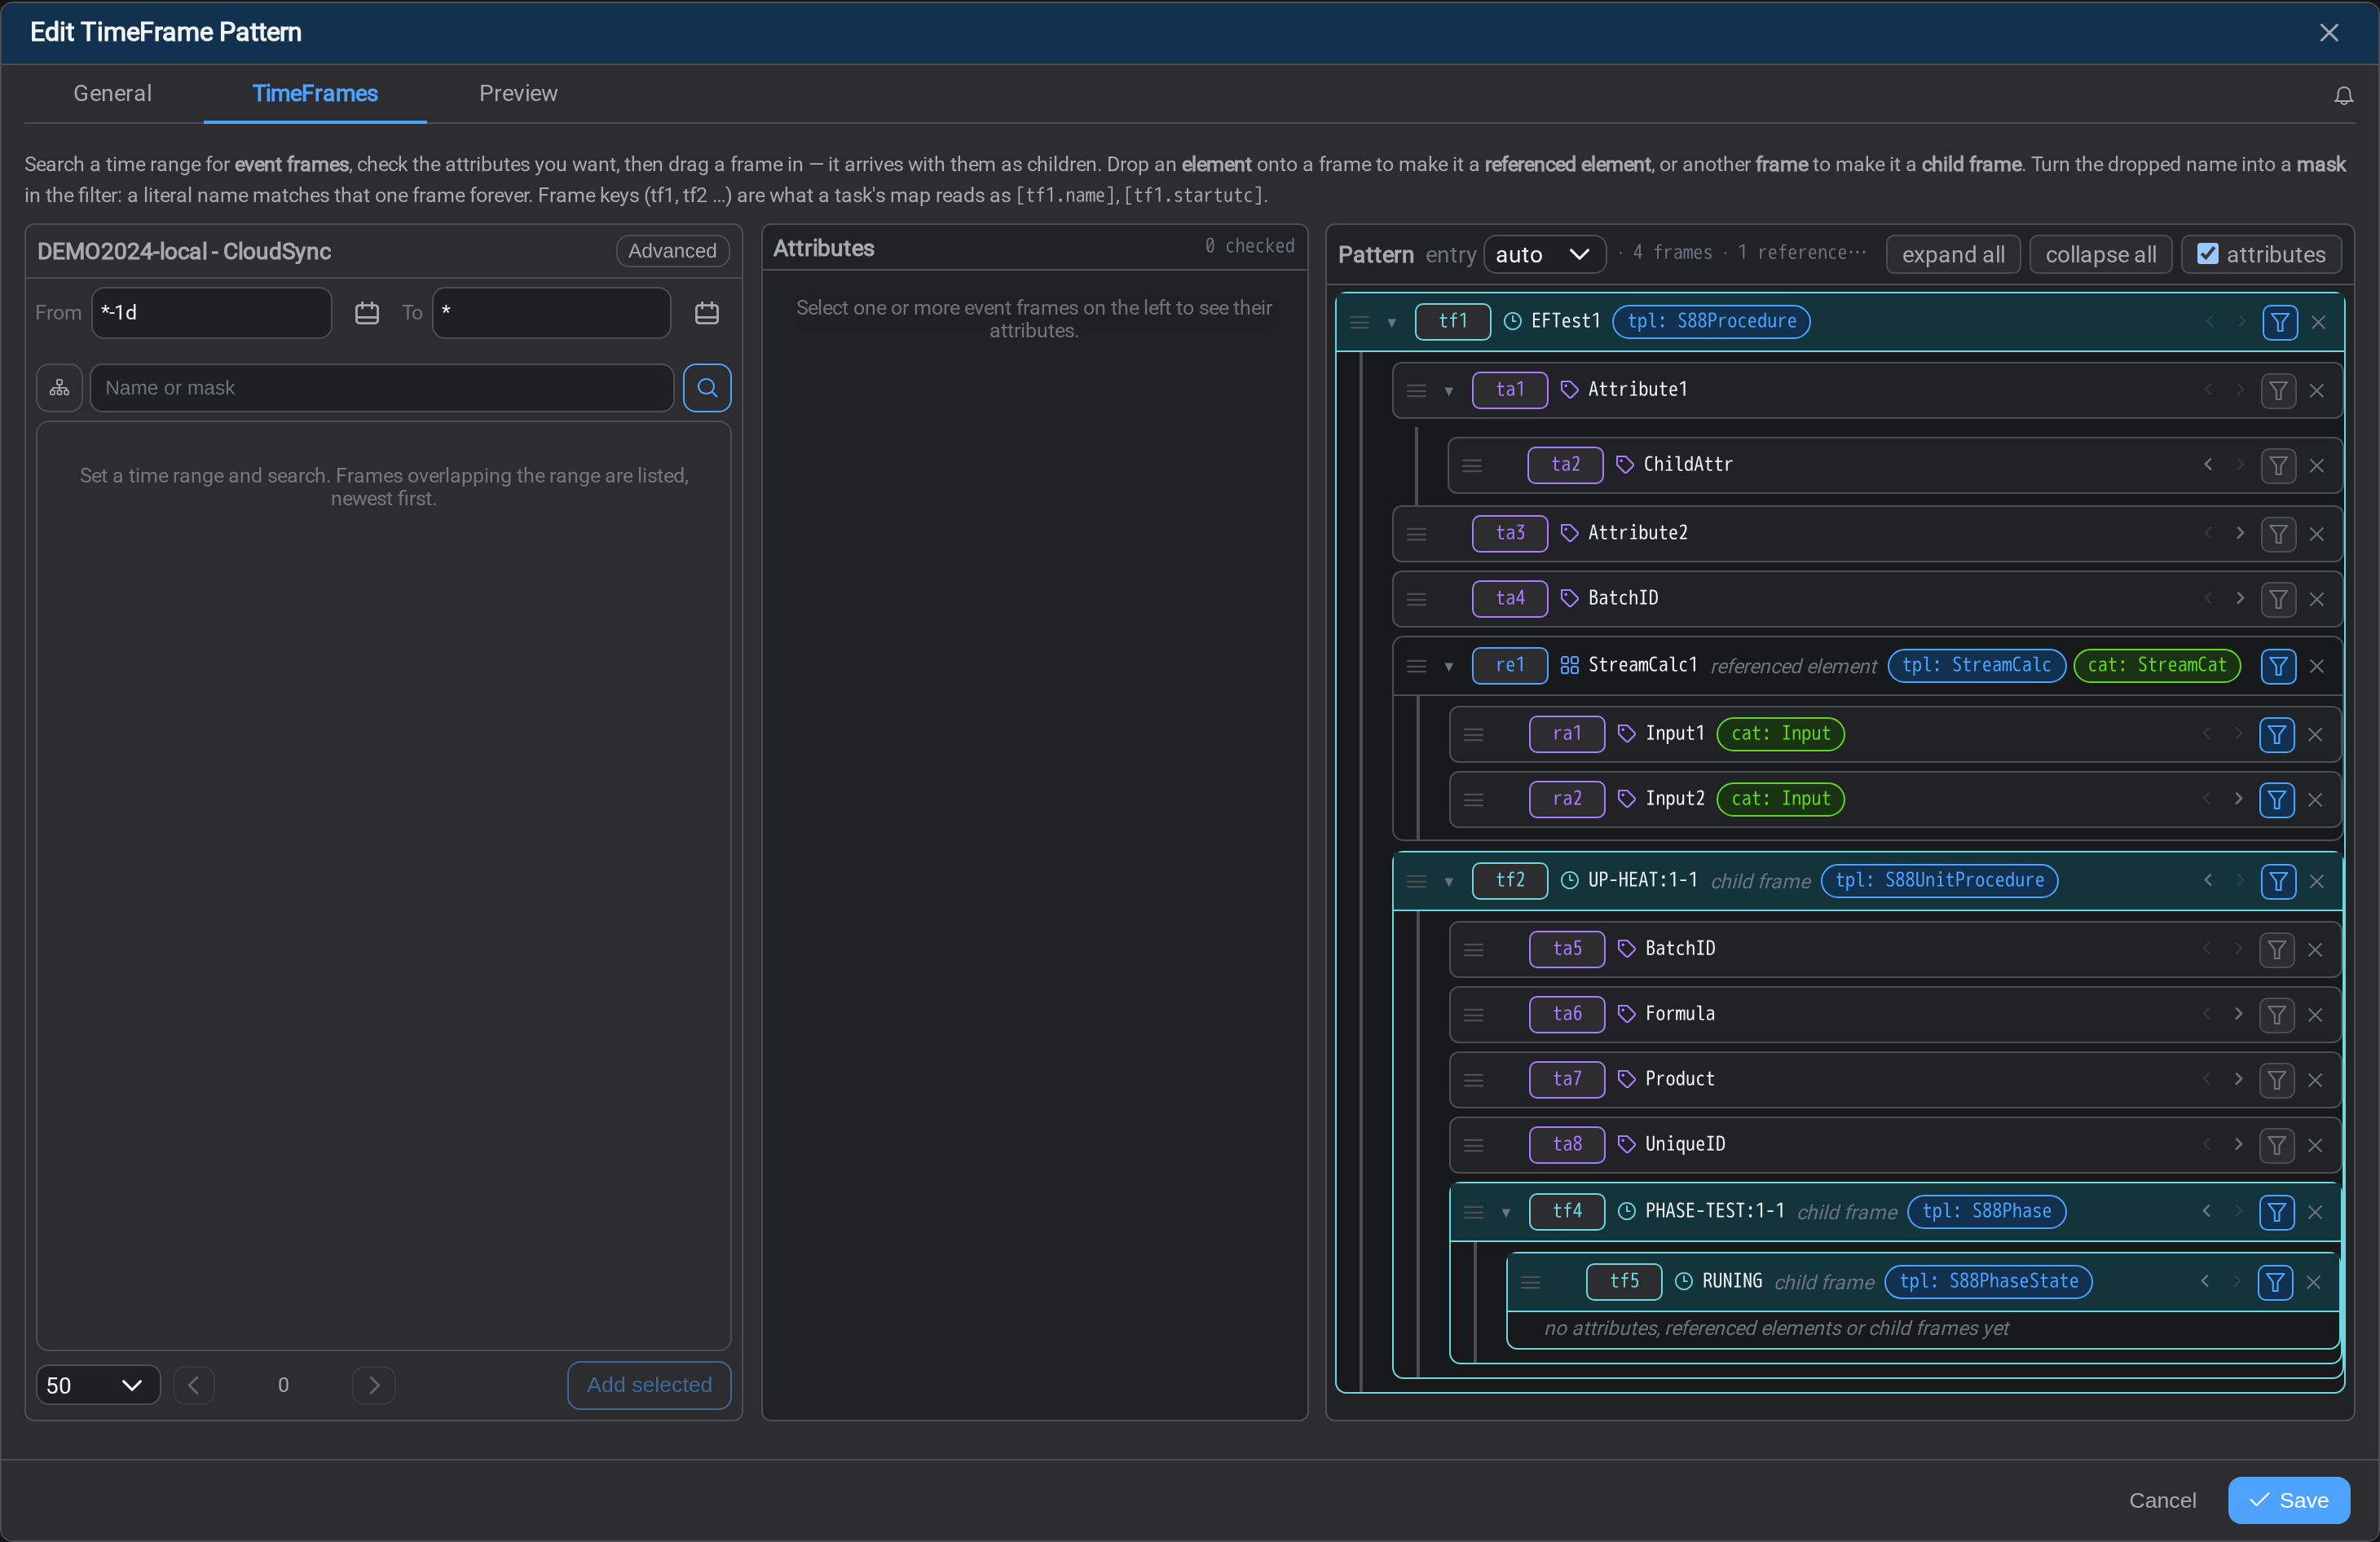Switch to the General tab
Image resolution: width=2380 pixels, height=1542 pixels.
tap(112, 94)
